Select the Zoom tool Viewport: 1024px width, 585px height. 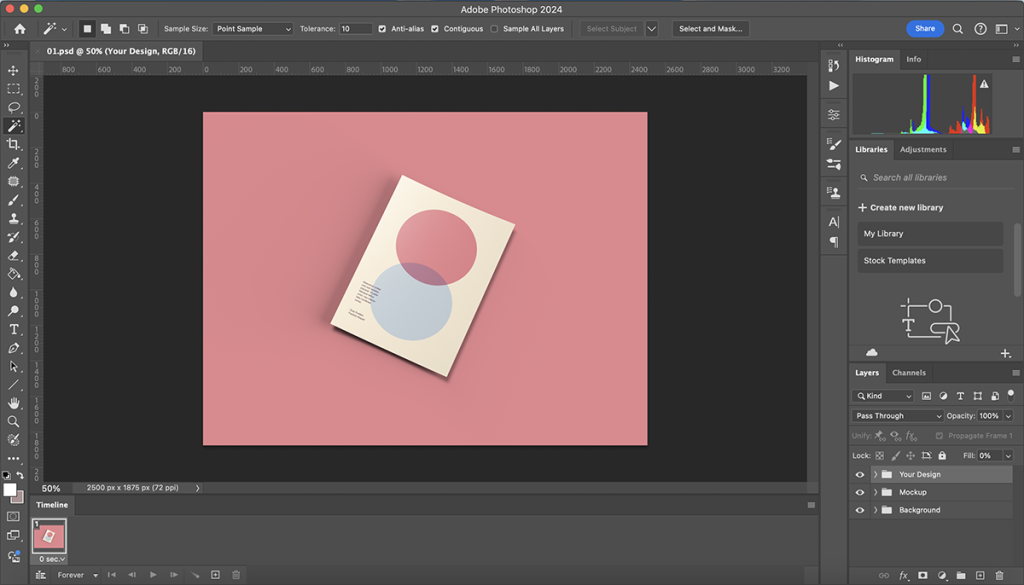(14, 421)
